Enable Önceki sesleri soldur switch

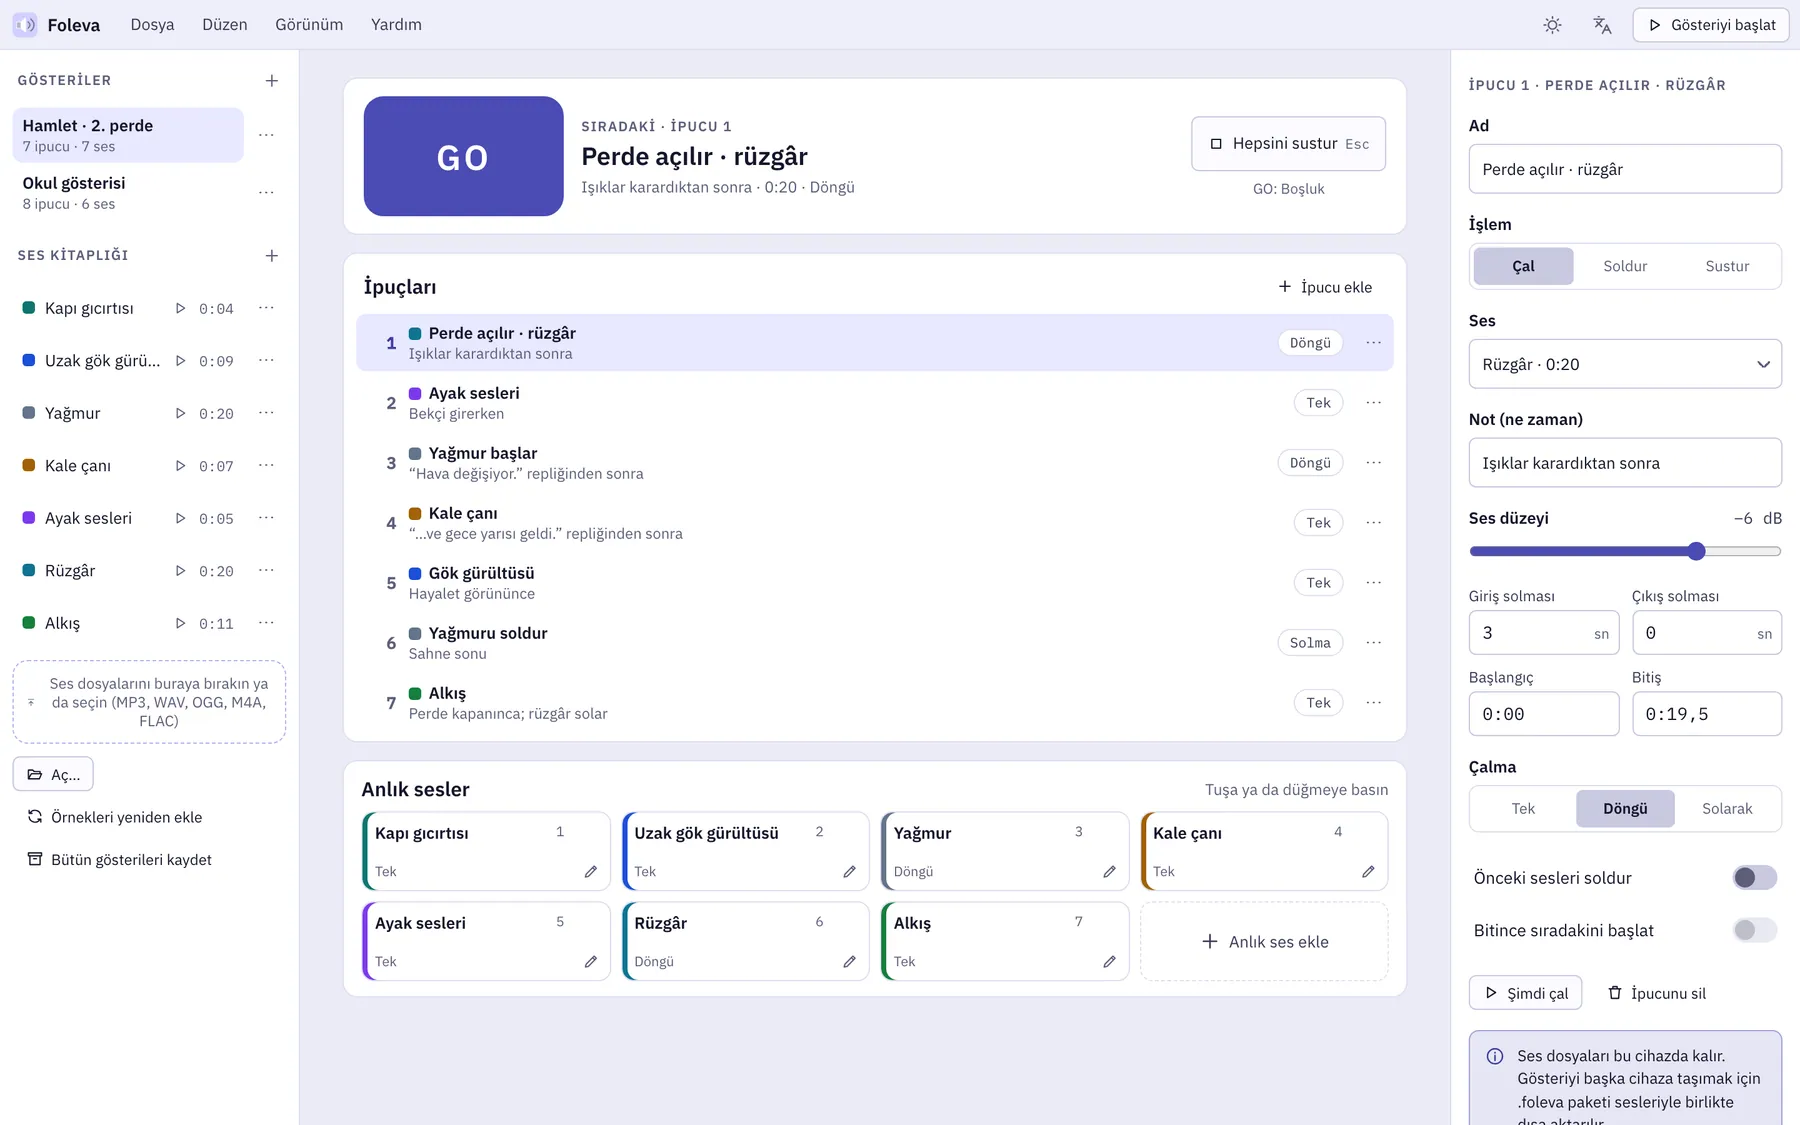point(1755,878)
